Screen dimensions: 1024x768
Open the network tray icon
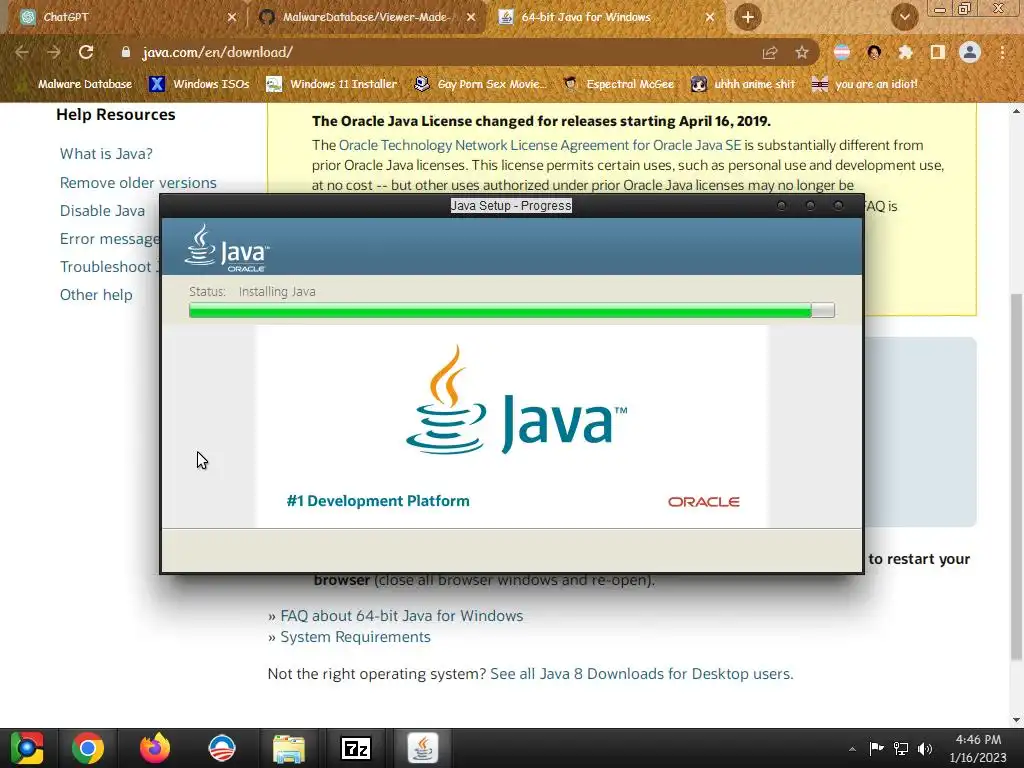[x=901, y=748]
